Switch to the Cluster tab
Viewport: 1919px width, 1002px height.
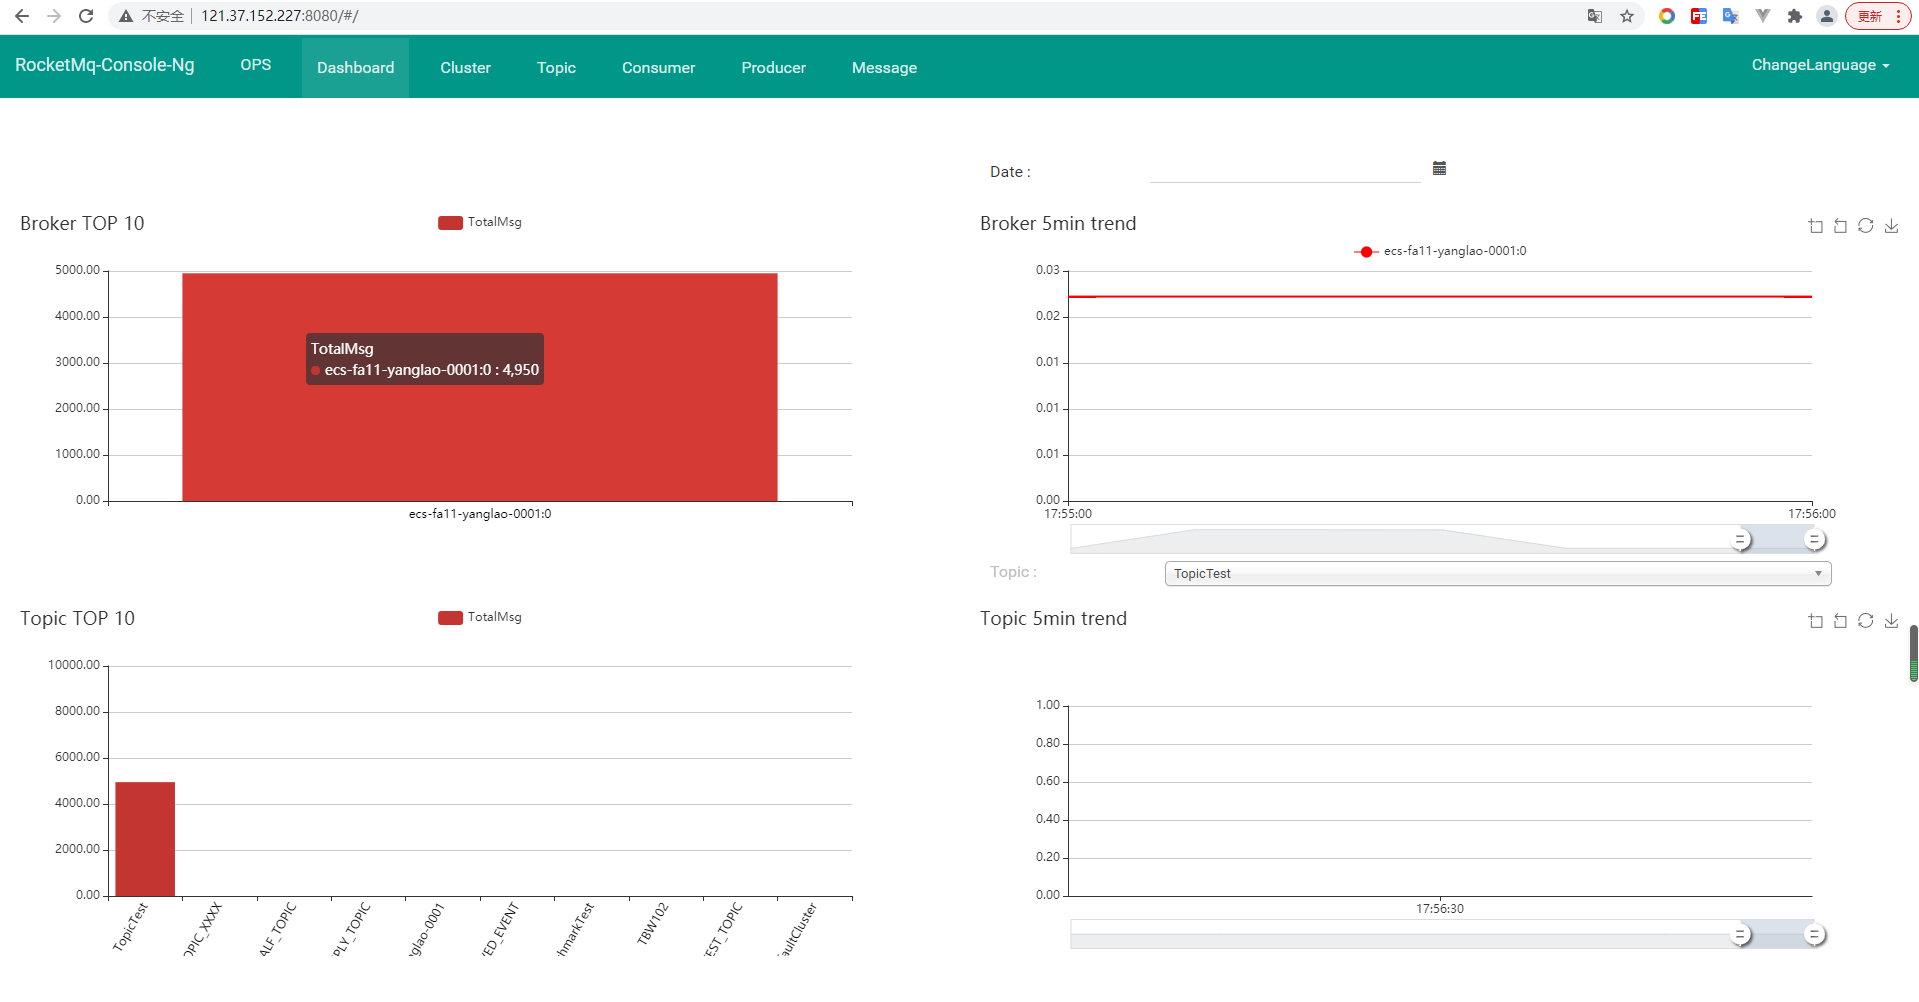[466, 68]
